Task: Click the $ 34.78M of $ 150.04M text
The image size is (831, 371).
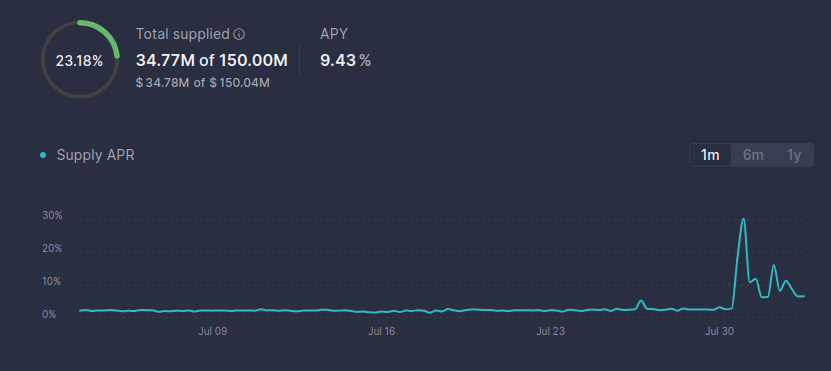Action: pyautogui.click(x=202, y=83)
